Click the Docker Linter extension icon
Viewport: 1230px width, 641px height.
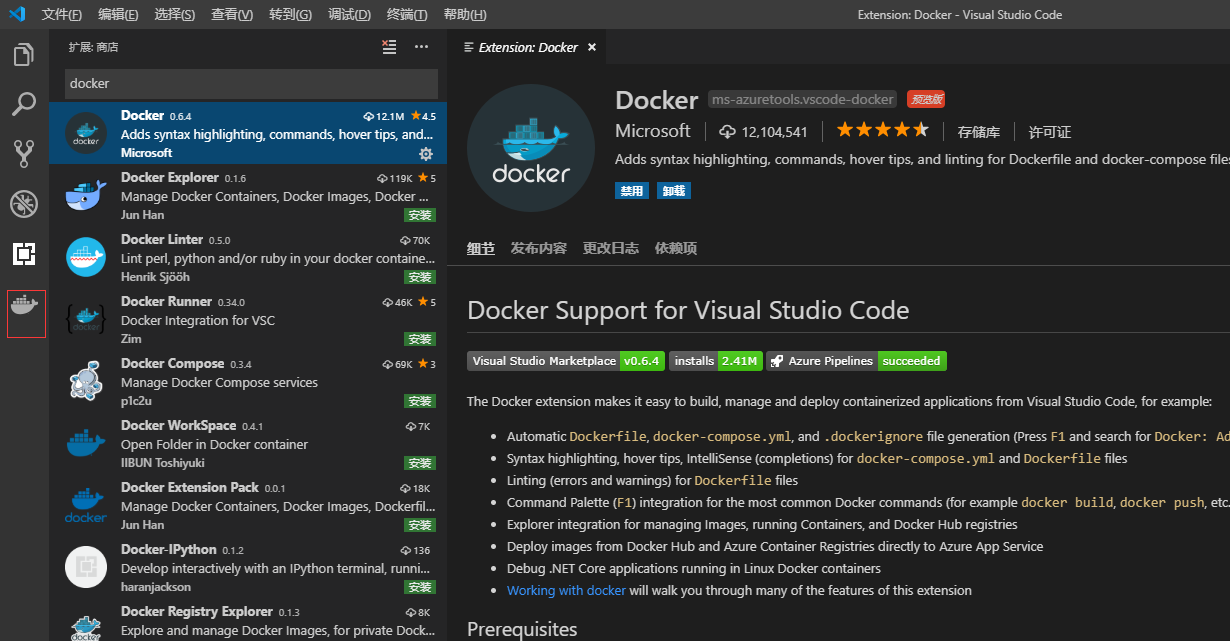(x=86, y=257)
